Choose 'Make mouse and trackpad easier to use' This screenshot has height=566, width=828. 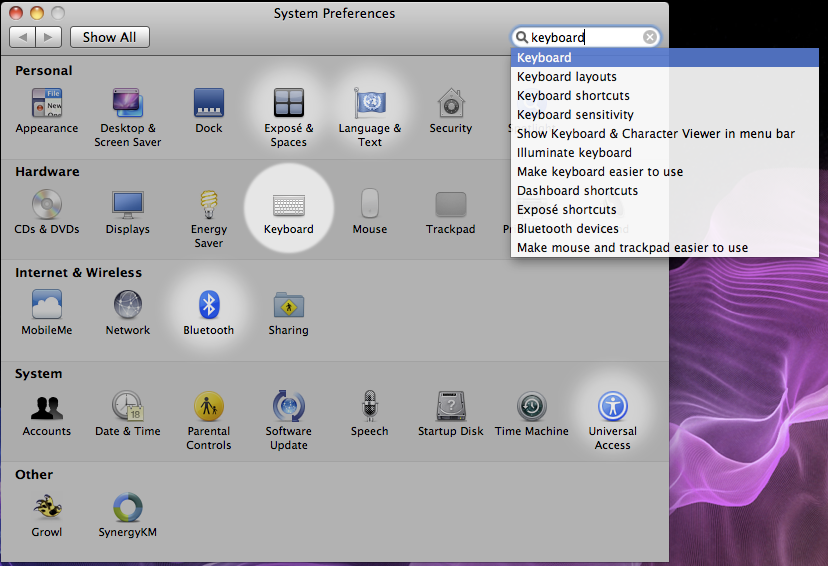tap(665, 248)
